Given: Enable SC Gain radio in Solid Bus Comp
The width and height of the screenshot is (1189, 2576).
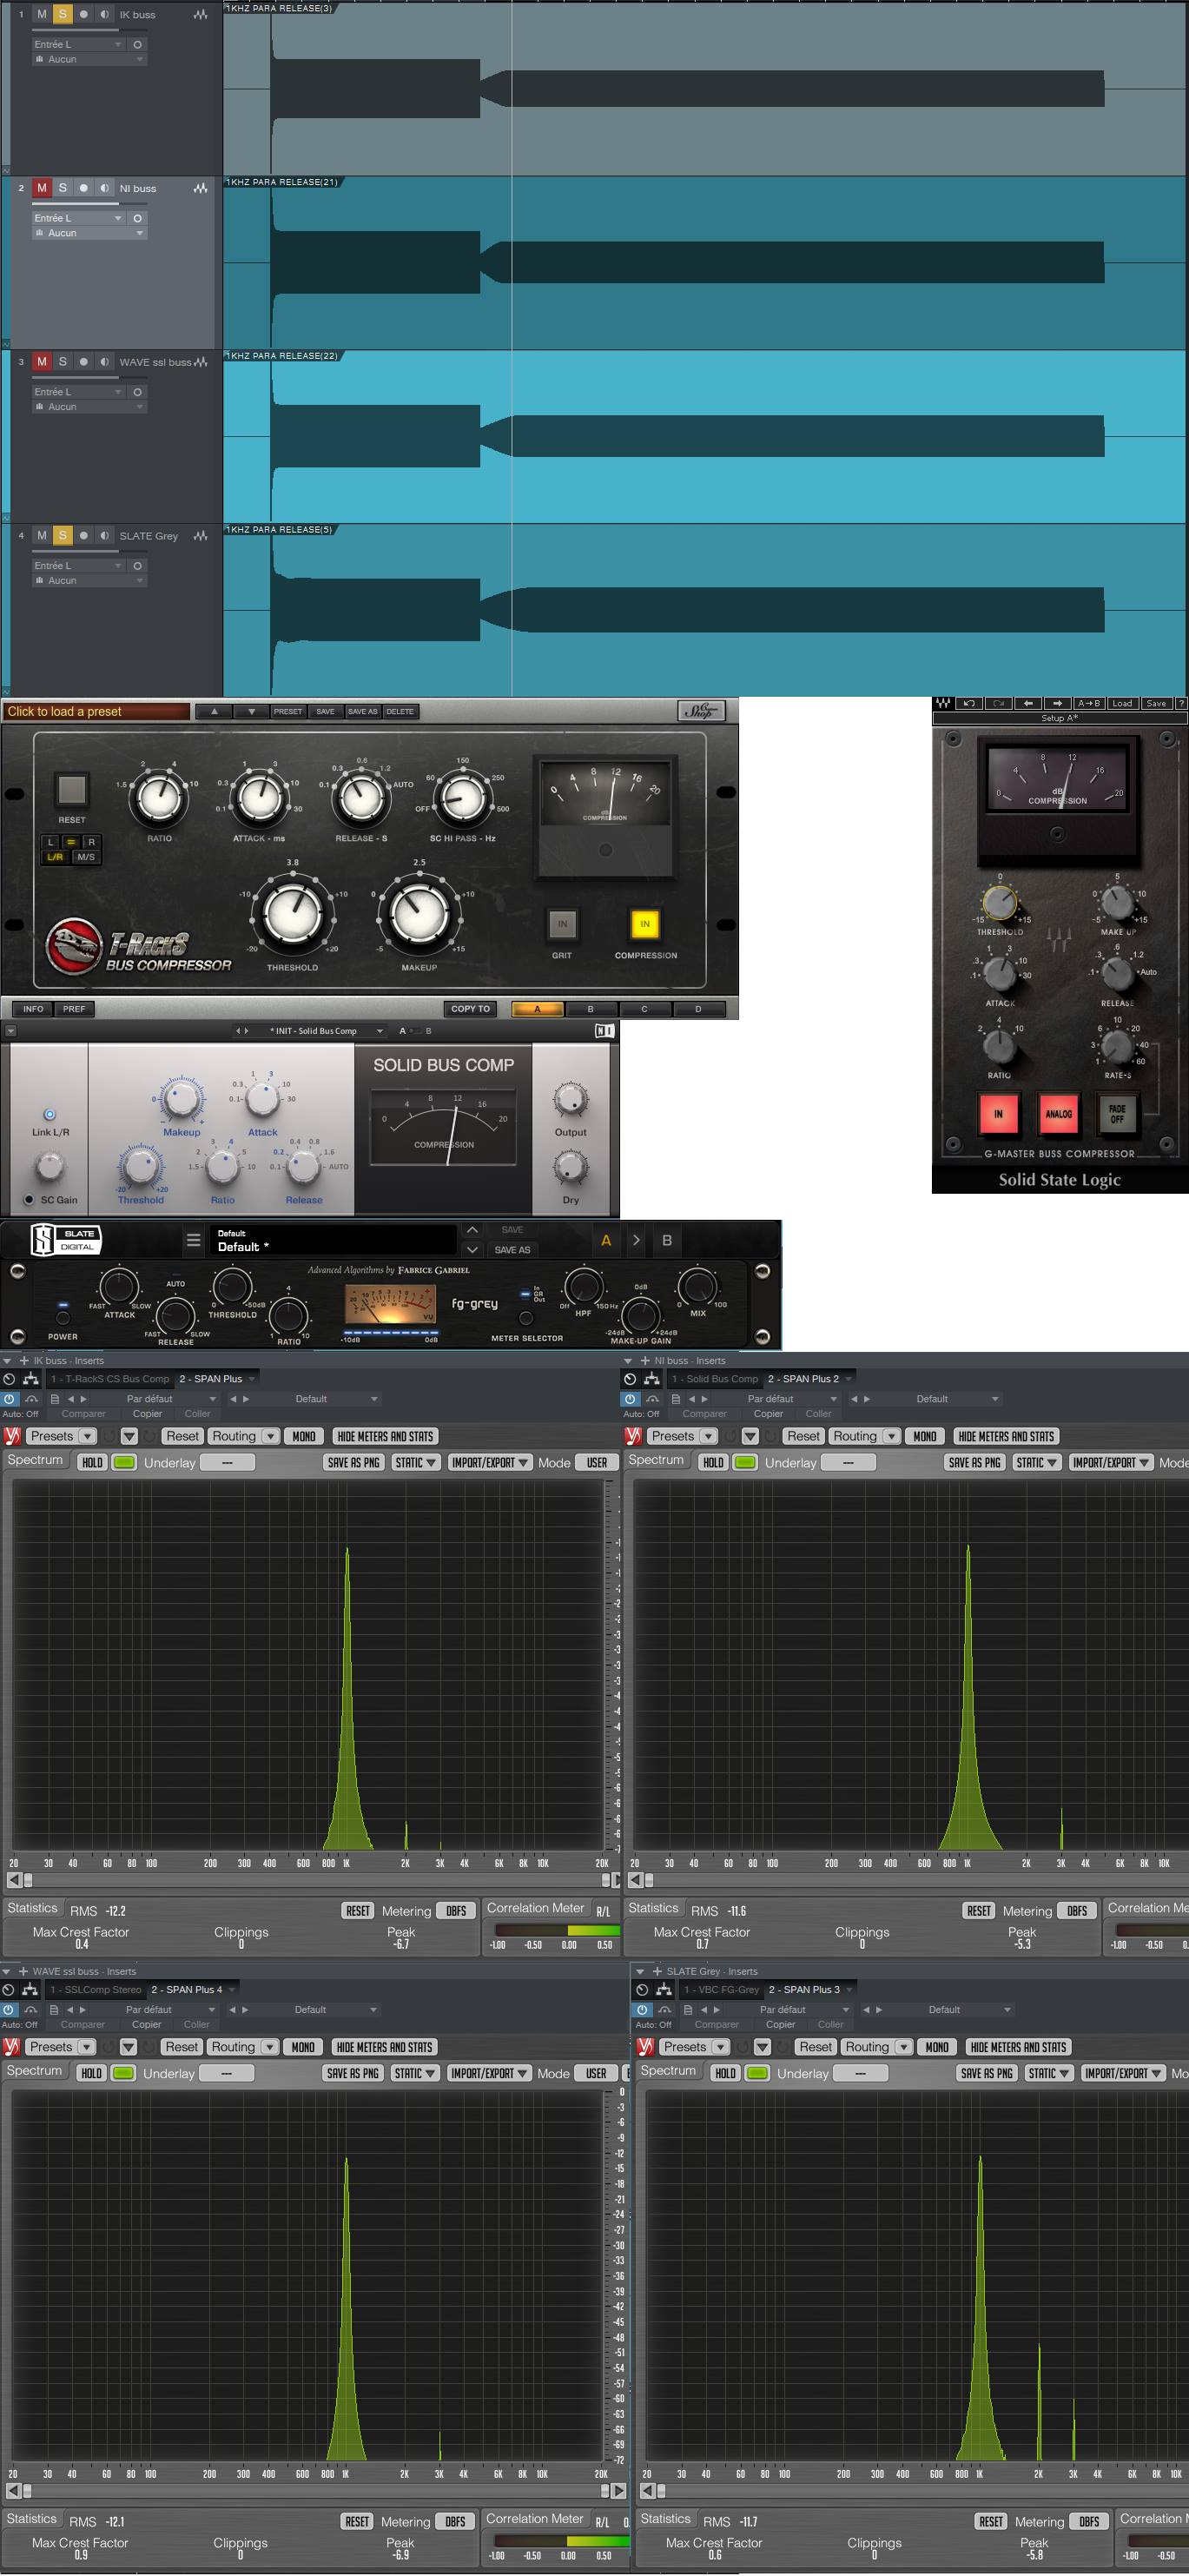Looking at the screenshot, I should coord(29,1200).
